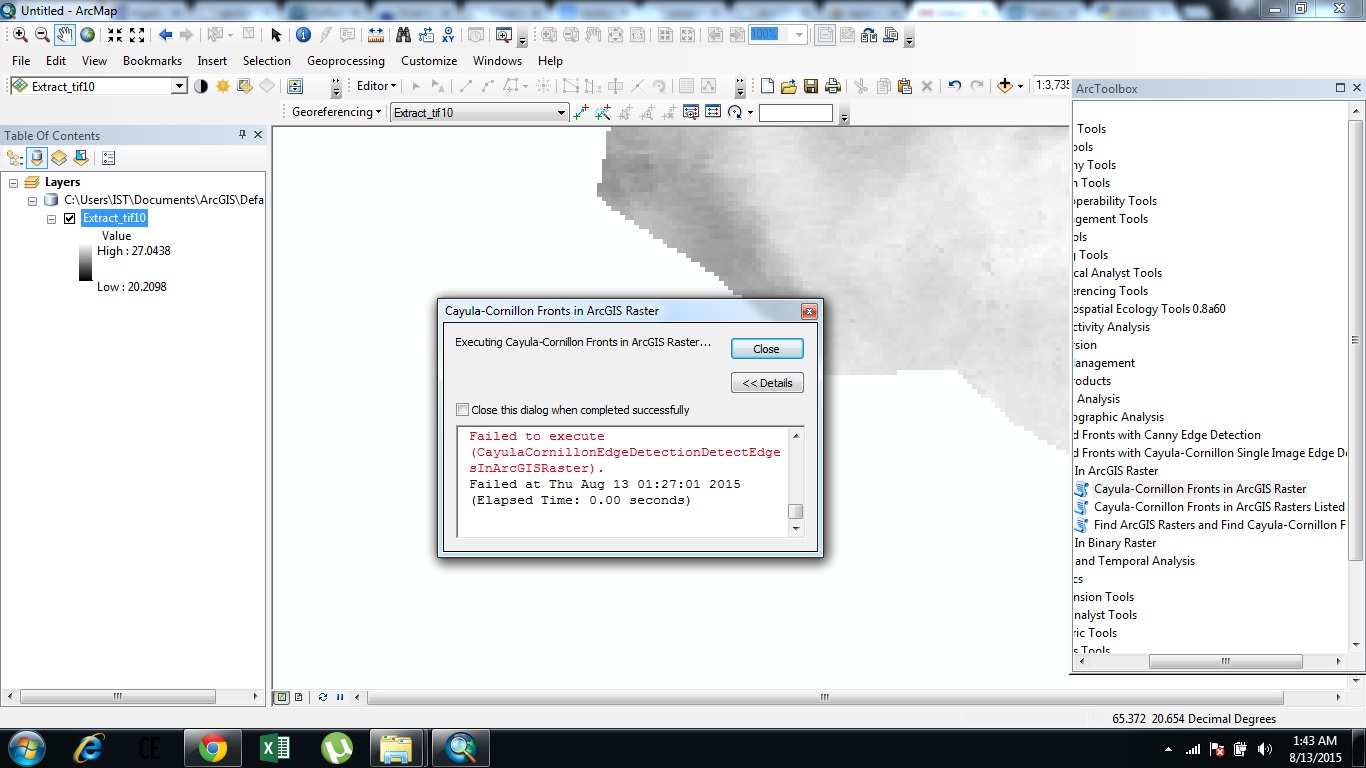Click the georeferencing rotation value field
This screenshot has height=768, width=1366.
795,113
